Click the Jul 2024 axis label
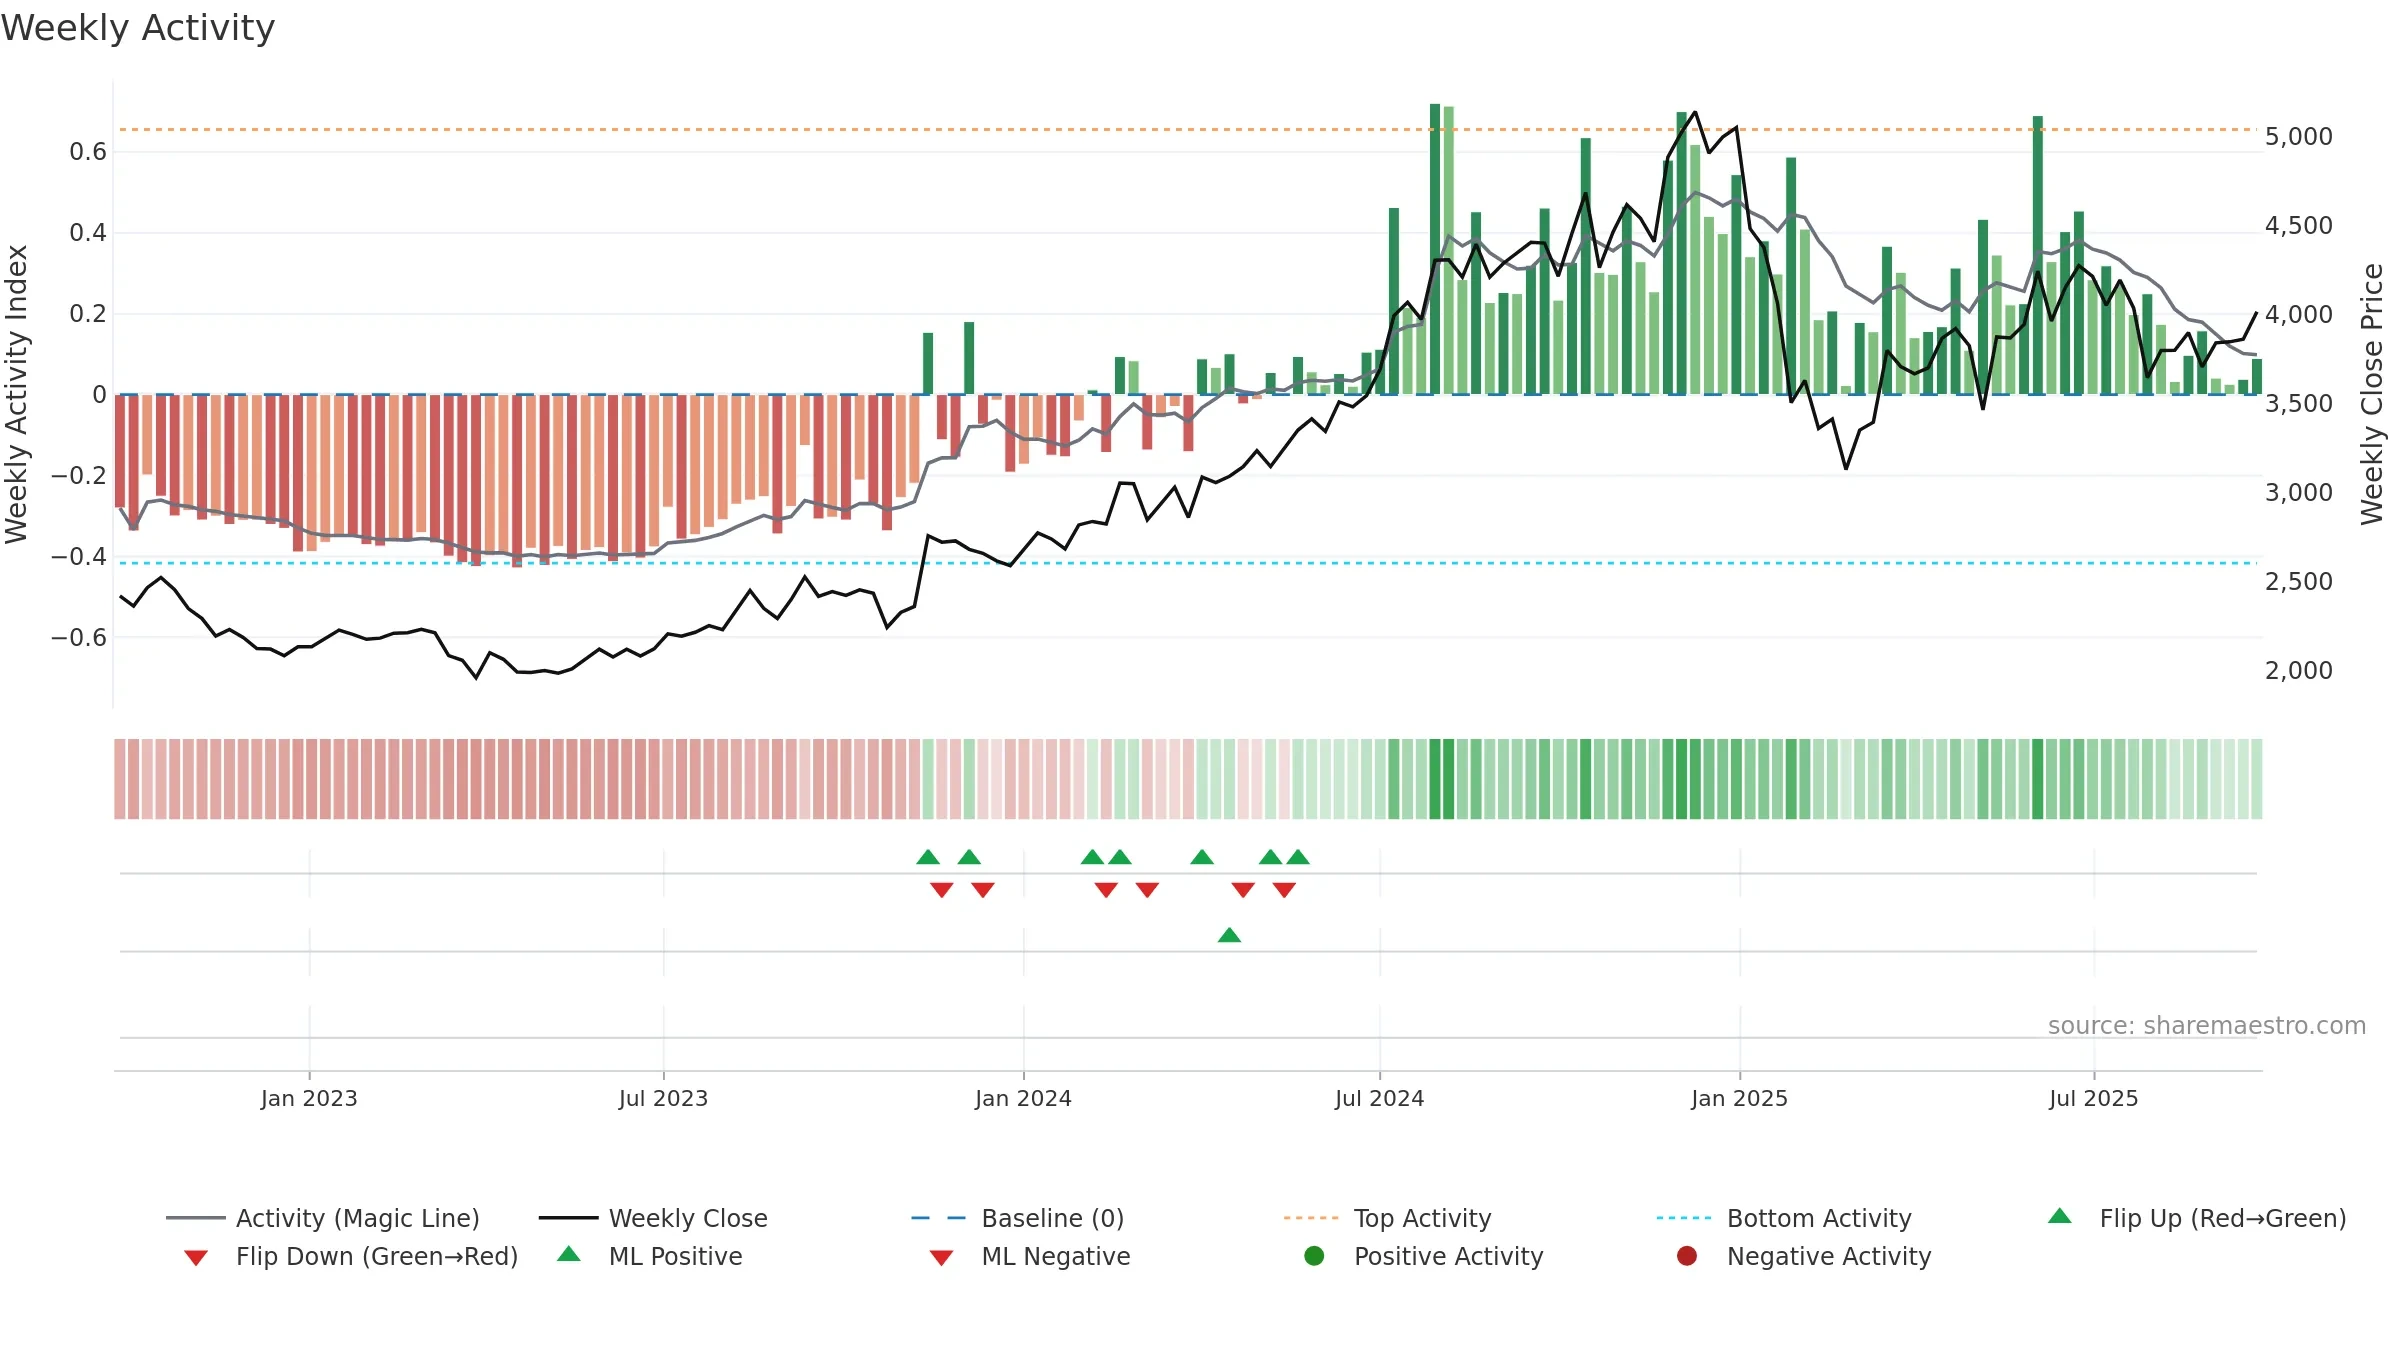 coord(1379,1098)
